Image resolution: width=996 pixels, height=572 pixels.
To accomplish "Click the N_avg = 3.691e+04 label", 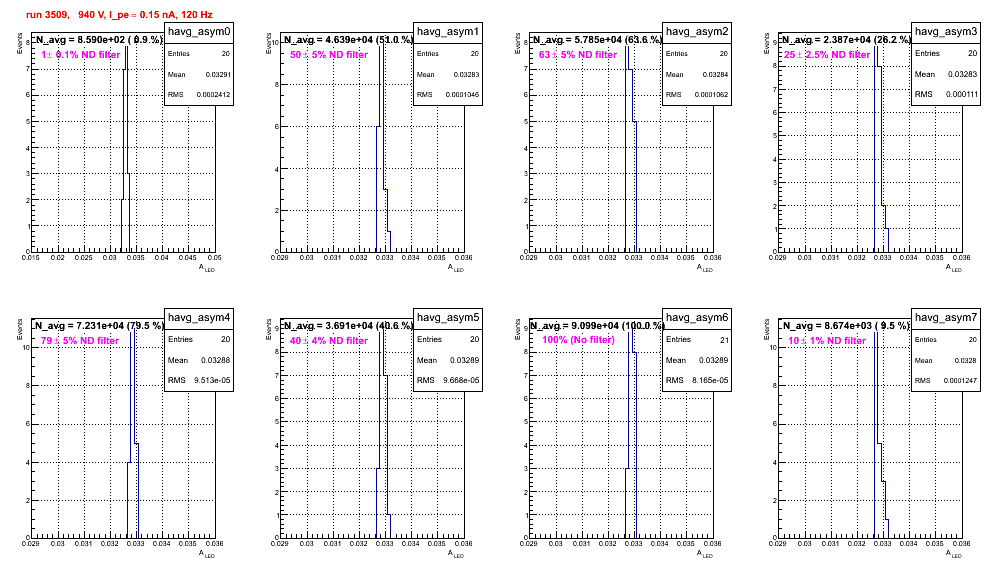I will (x=348, y=326).
